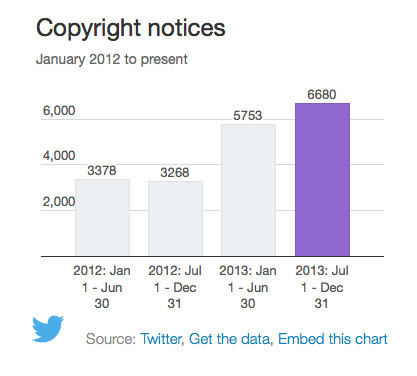Click the 3268 bar for Jul–Dec 2012

pyautogui.click(x=175, y=219)
